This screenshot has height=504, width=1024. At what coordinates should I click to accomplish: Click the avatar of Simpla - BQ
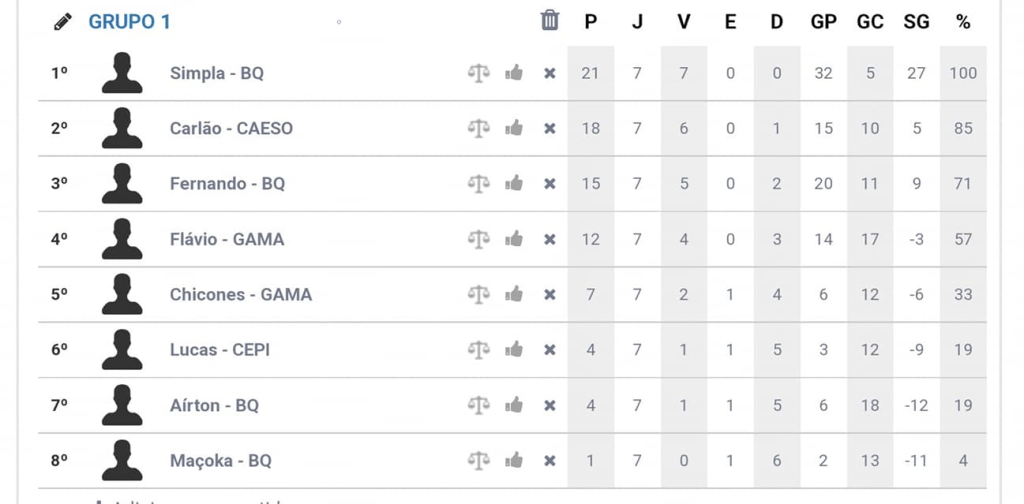coord(122,73)
